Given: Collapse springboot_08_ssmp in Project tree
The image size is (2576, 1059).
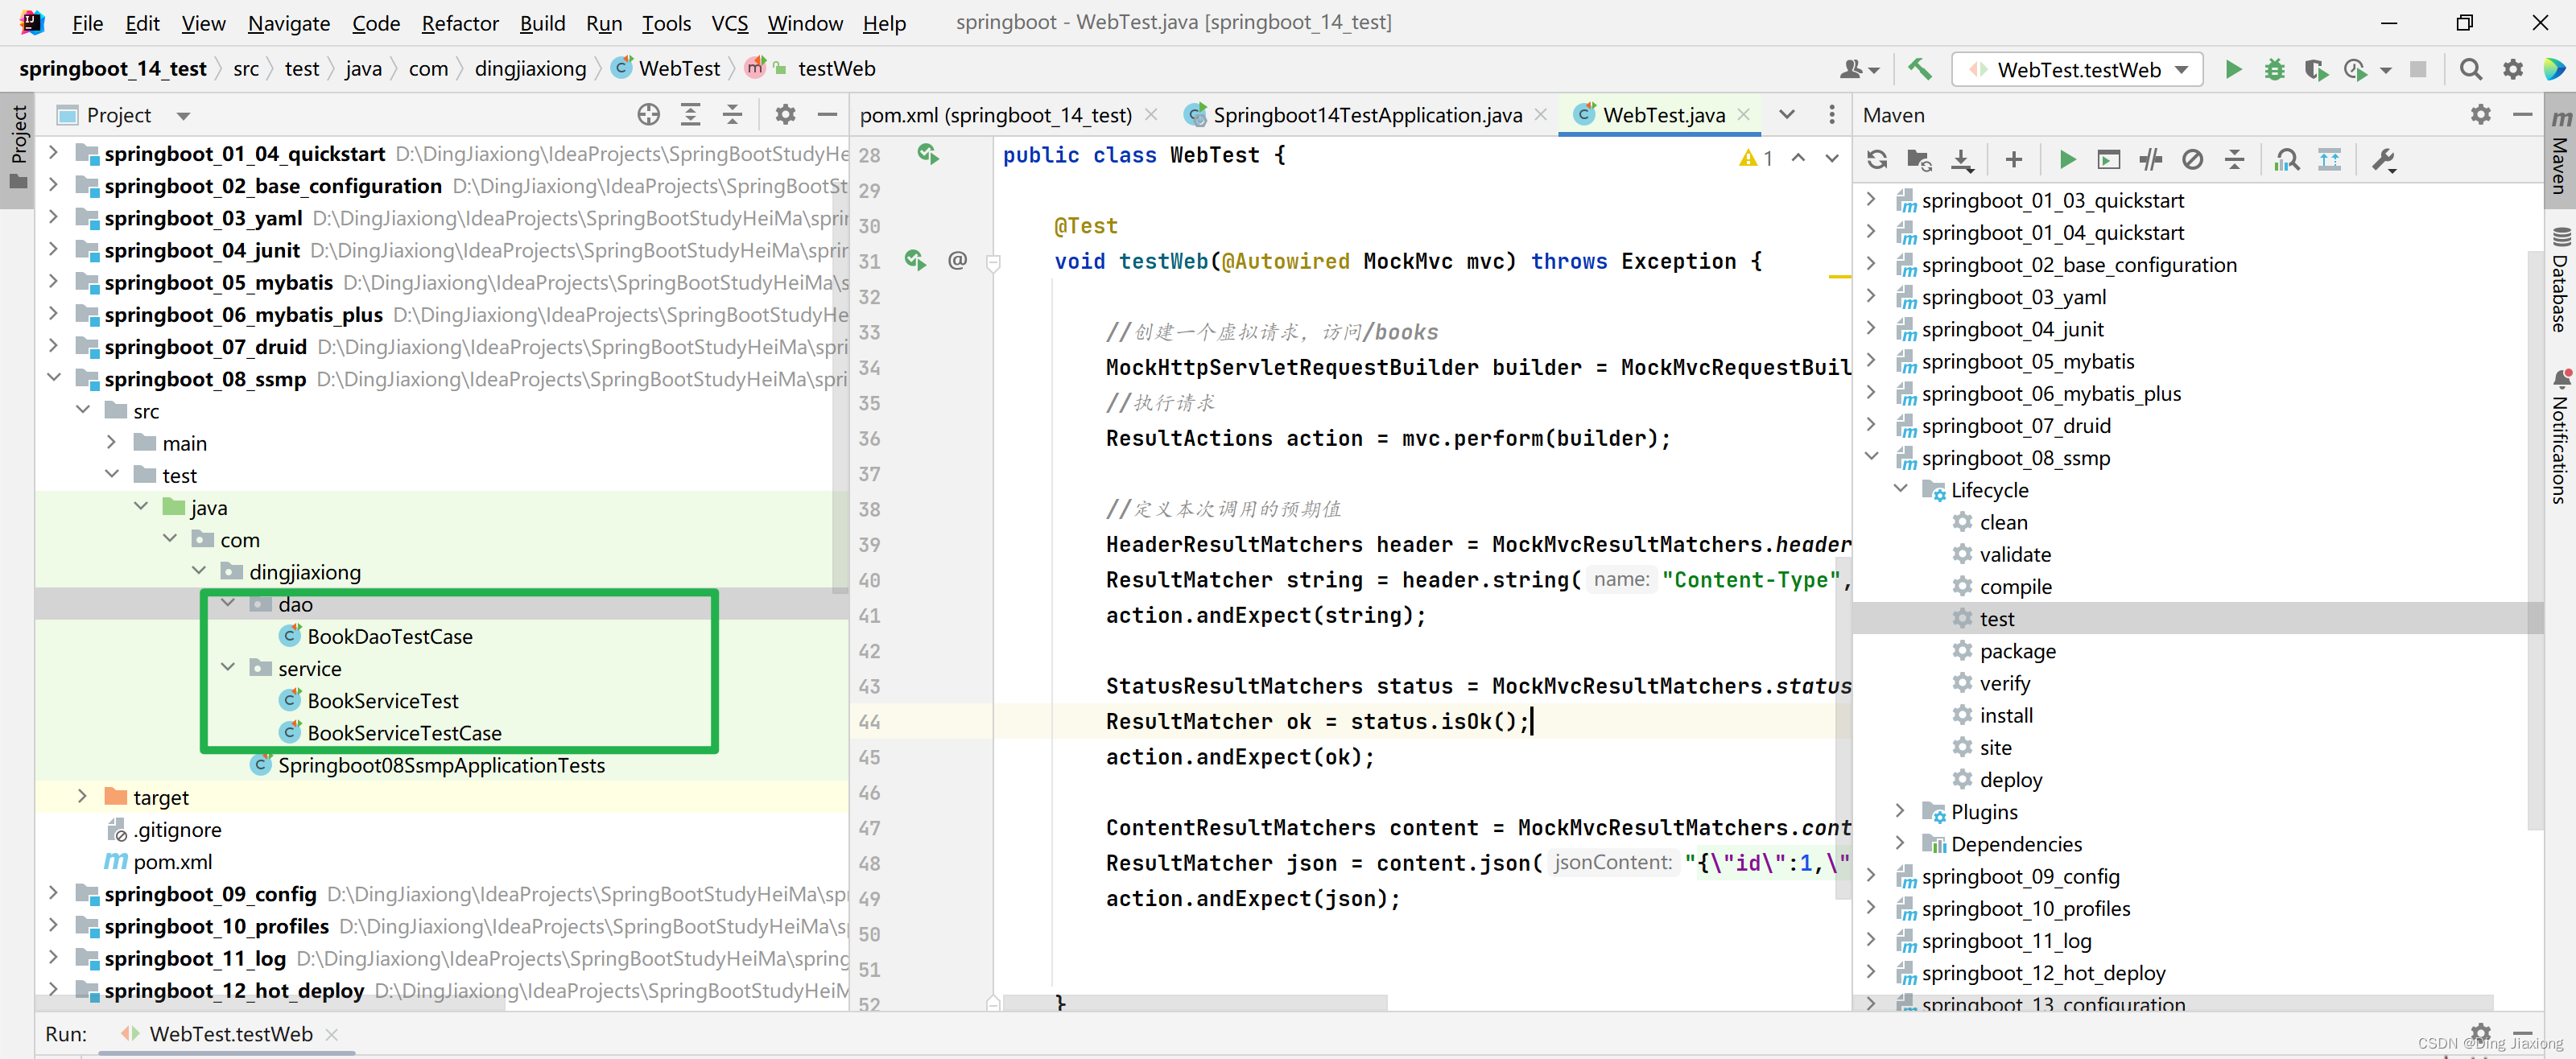Looking at the screenshot, I should pos(54,378).
